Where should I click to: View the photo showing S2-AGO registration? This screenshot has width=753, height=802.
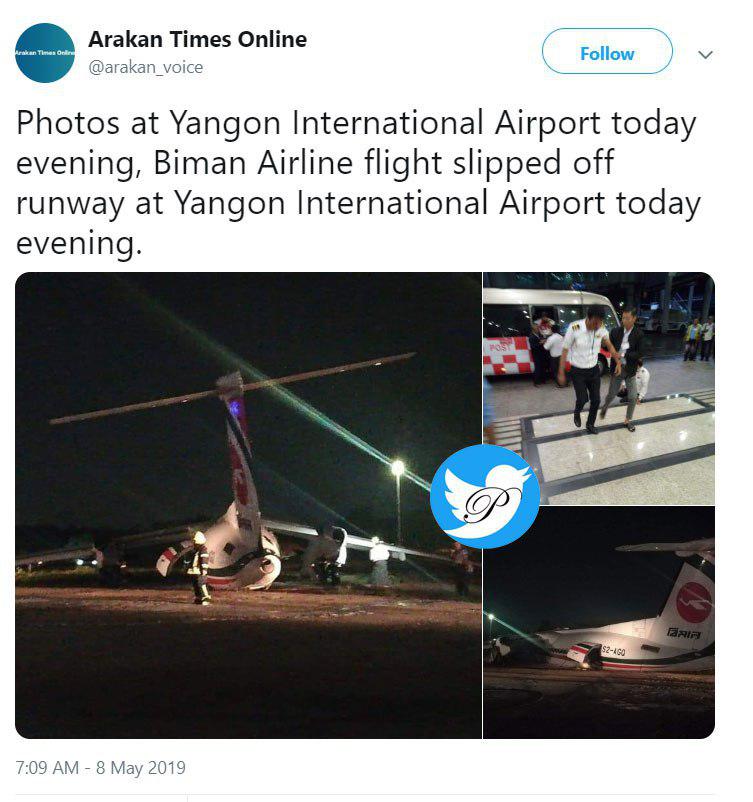click(x=599, y=623)
